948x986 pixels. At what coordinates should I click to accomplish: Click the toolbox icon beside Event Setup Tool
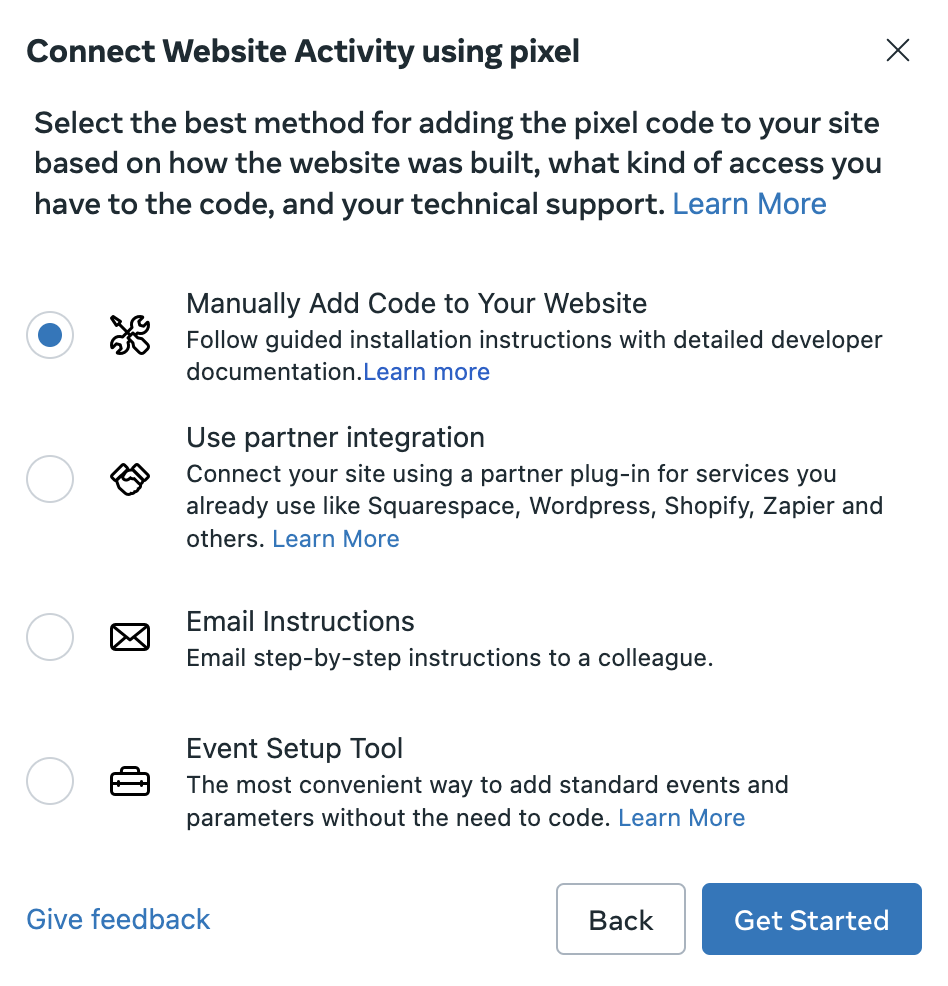pyautogui.click(x=130, y=781)
